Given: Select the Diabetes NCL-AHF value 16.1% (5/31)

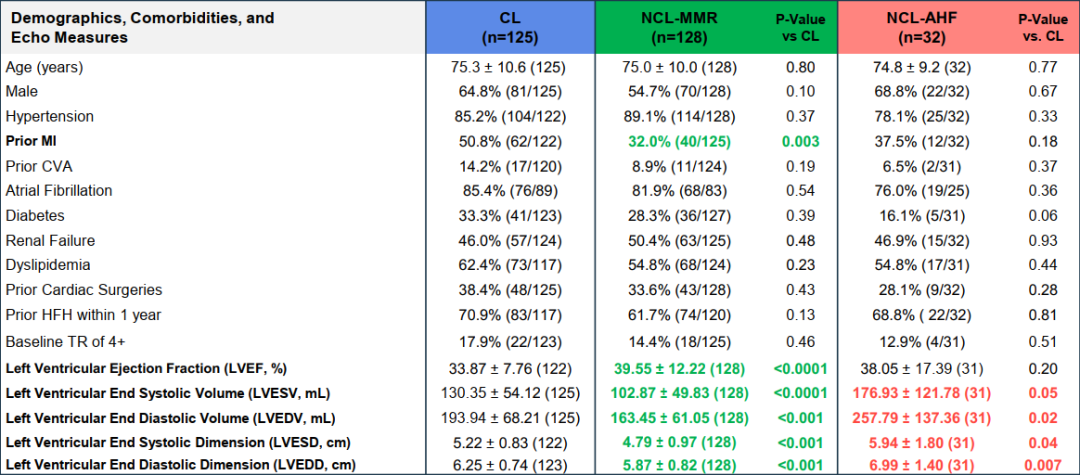Looking at the screenshot, I should [918, 215].
